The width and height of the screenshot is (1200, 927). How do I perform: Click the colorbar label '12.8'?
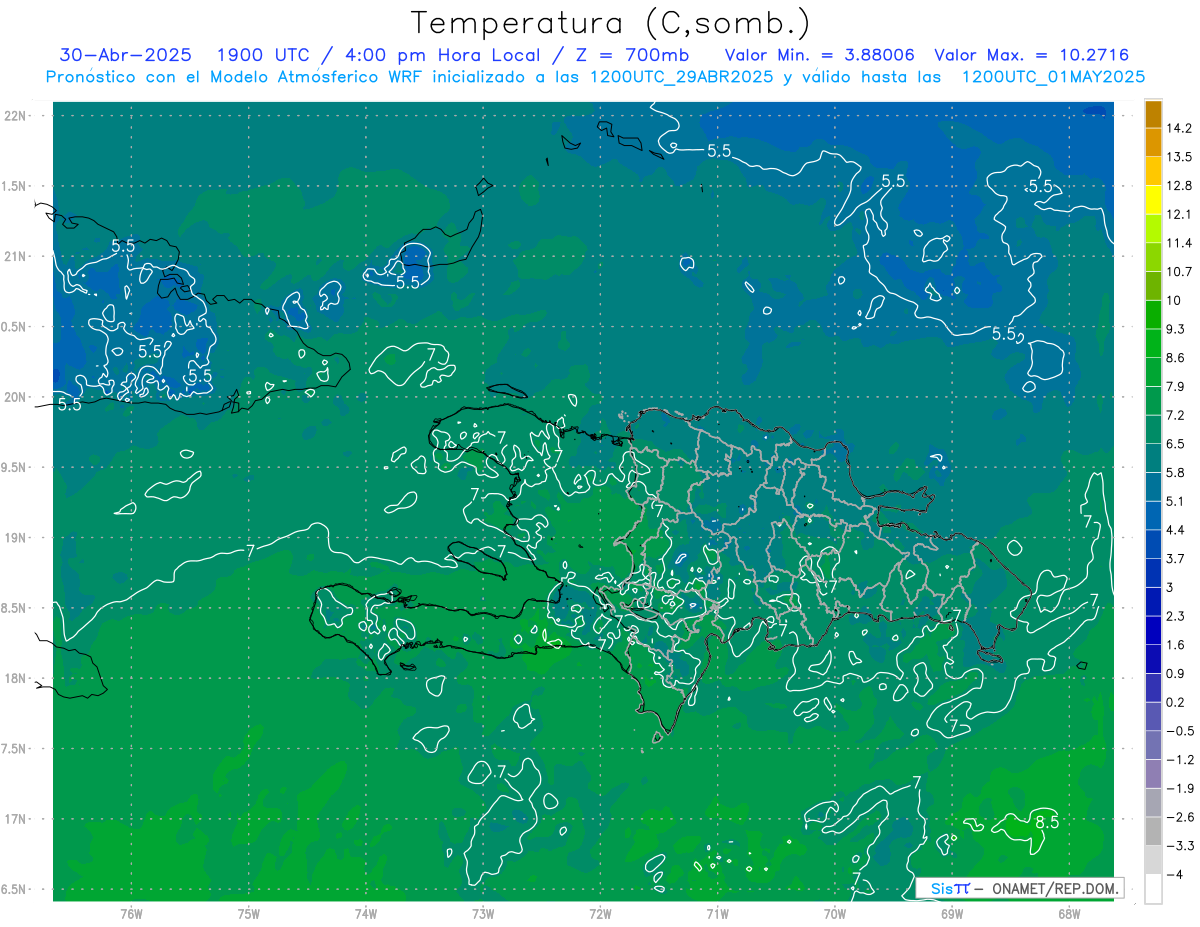[1179, 186]
